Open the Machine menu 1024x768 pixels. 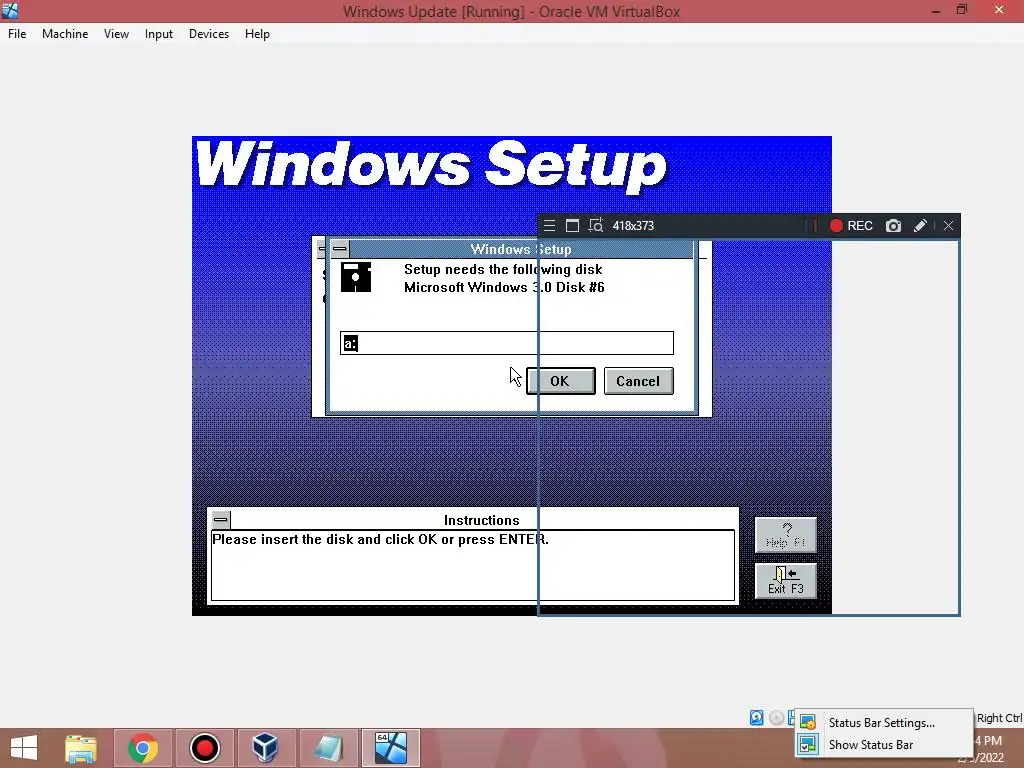click(x=65, y=34)
